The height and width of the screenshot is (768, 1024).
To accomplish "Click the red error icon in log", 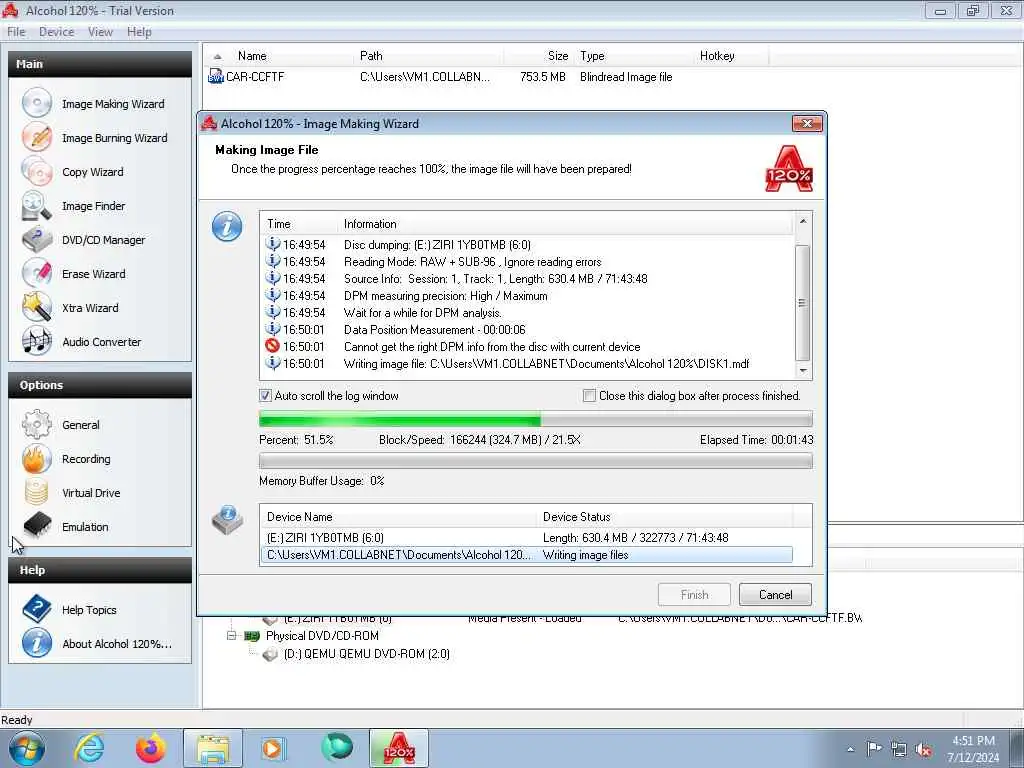I will click(x=272, y=346).
